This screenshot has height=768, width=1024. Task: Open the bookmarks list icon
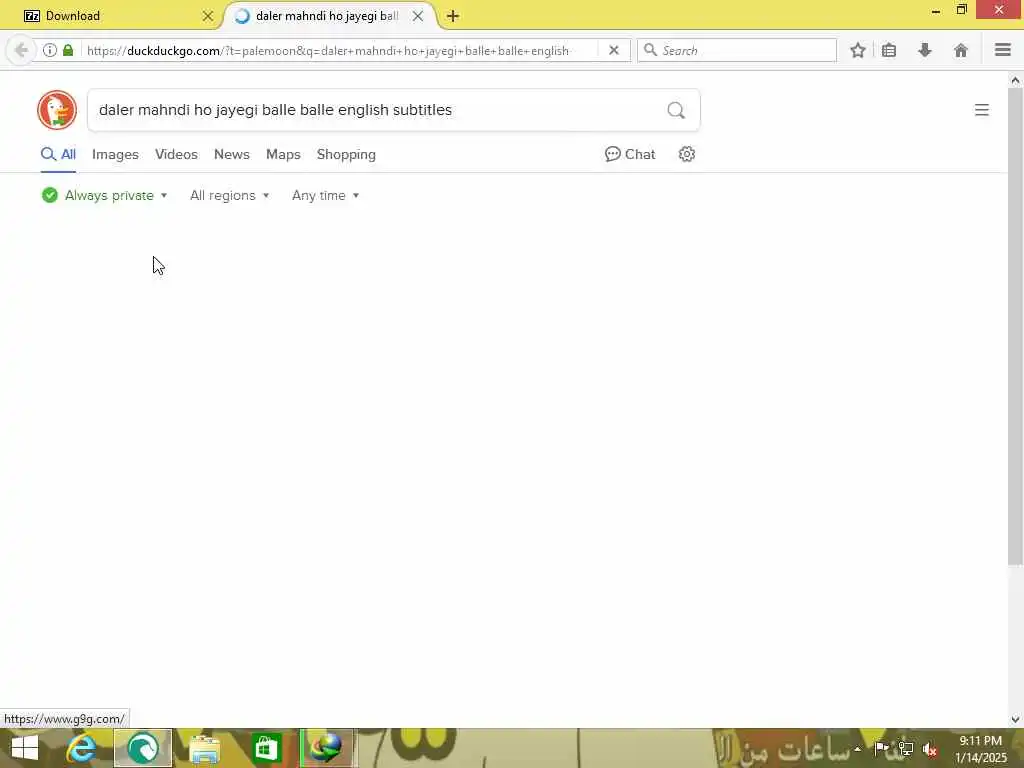coord(889,50)
